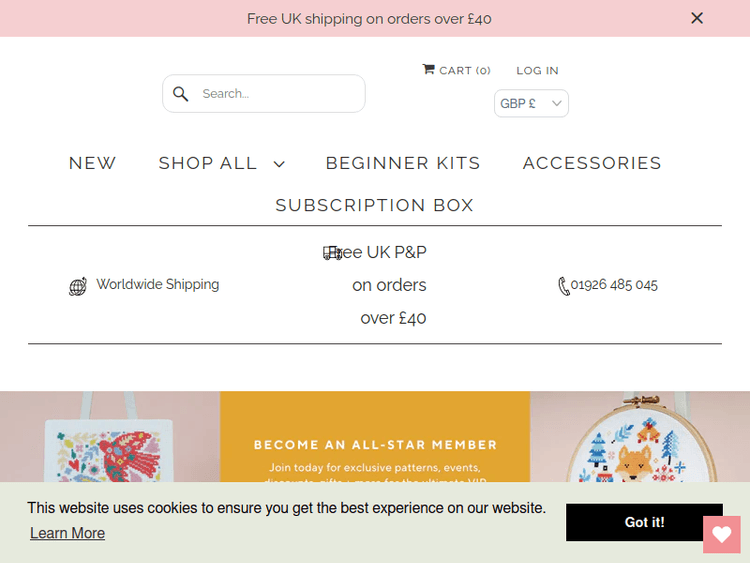Click the Become an All-Star Member banner
This screenshot has width=750, height=563.
click(x=375, y=445)
